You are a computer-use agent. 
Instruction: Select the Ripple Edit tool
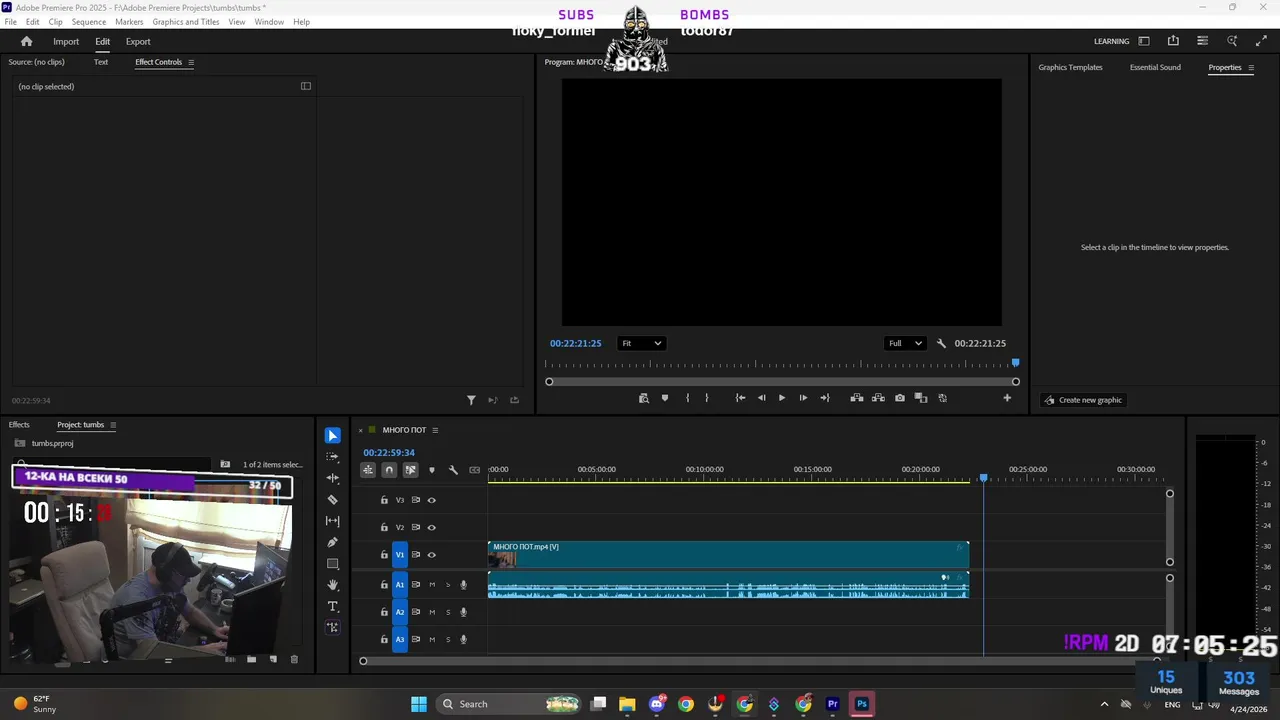332,478
